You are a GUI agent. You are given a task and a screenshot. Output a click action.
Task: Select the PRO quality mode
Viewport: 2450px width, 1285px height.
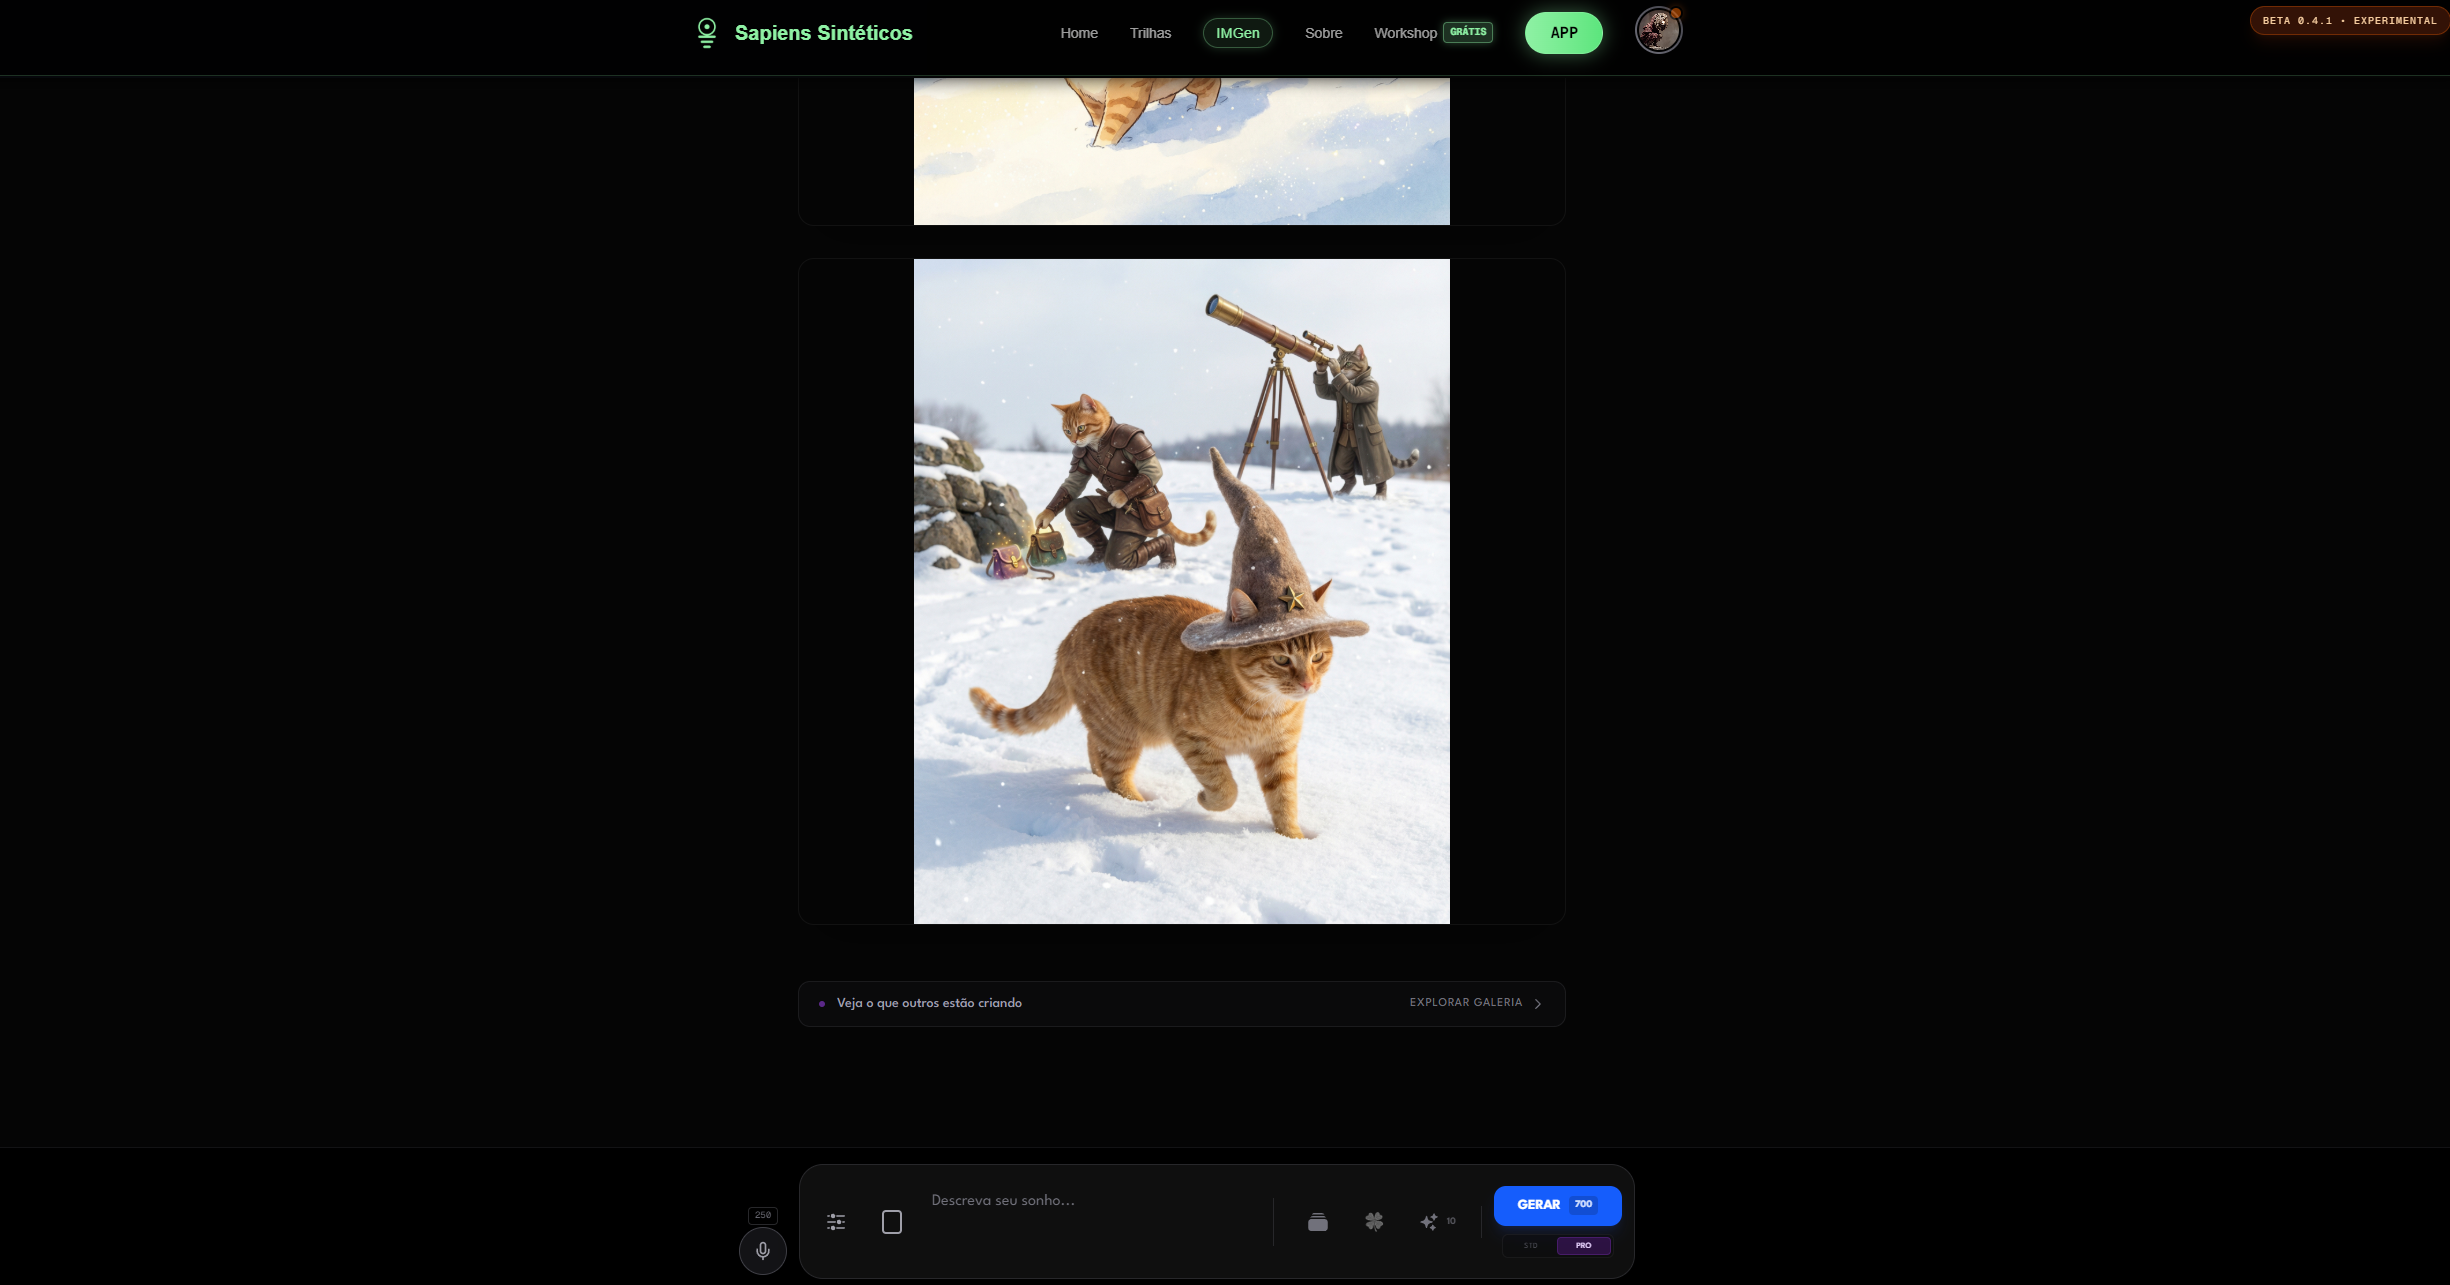pyautogui.click(x=1583, y=1245)
